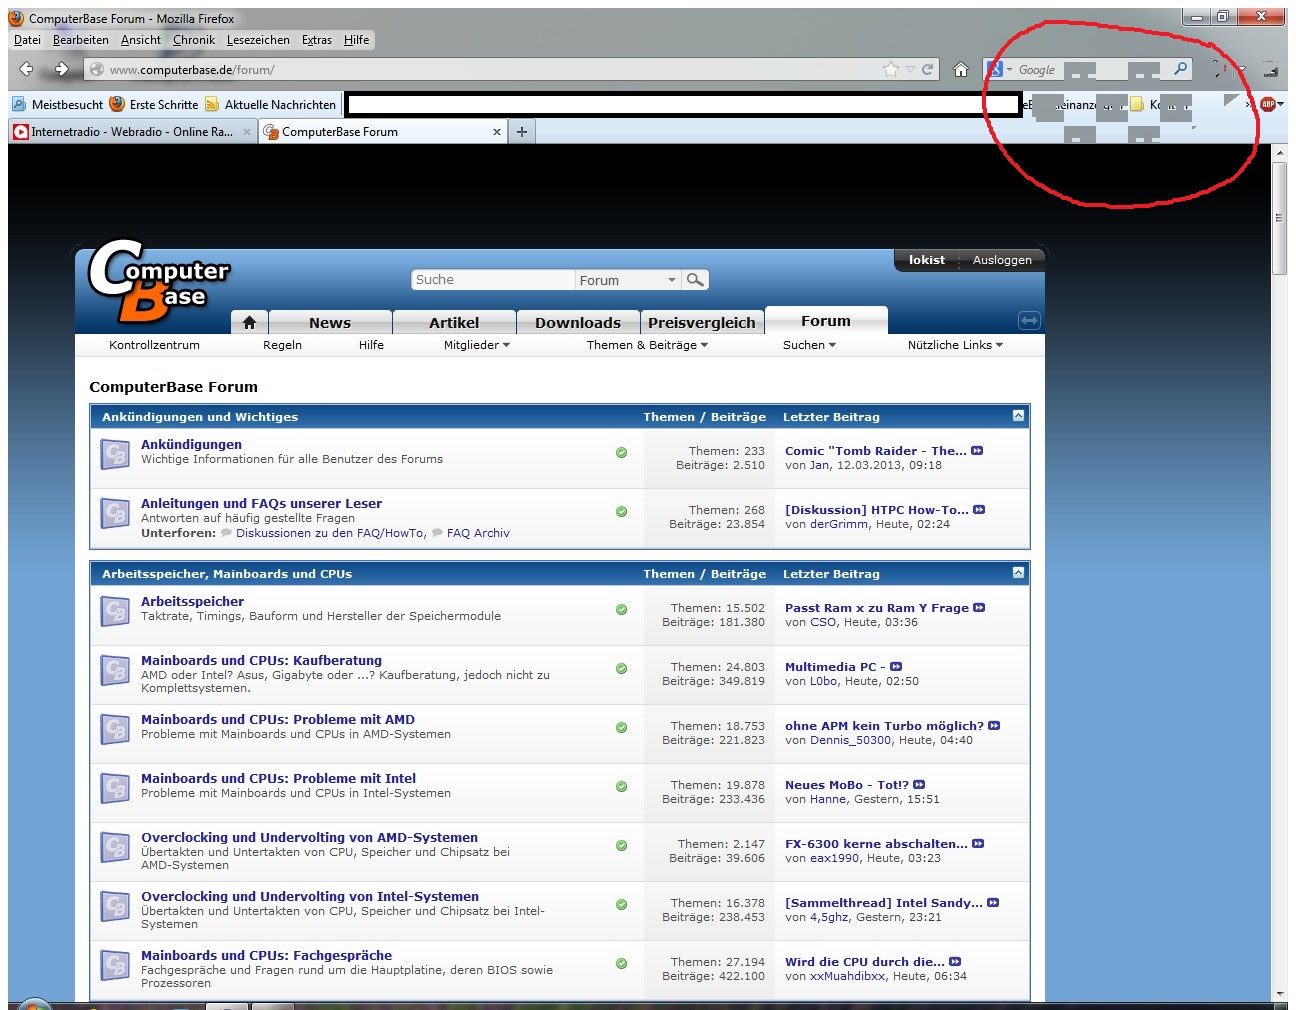The height and width of the screenshot is (1010, 1296).
Task: Jump to last post of Neues MoBo - Tot!?
Action: pyautogui.click(x=919, y=785)
